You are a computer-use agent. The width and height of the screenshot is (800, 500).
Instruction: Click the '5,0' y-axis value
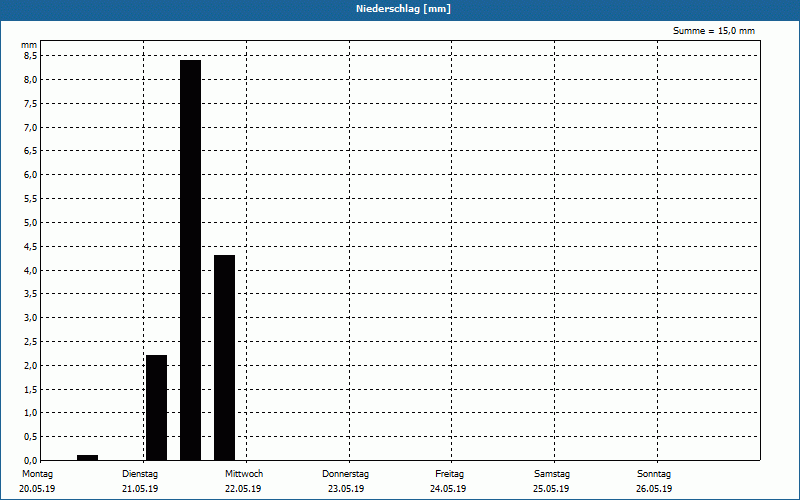pos(31,222)
